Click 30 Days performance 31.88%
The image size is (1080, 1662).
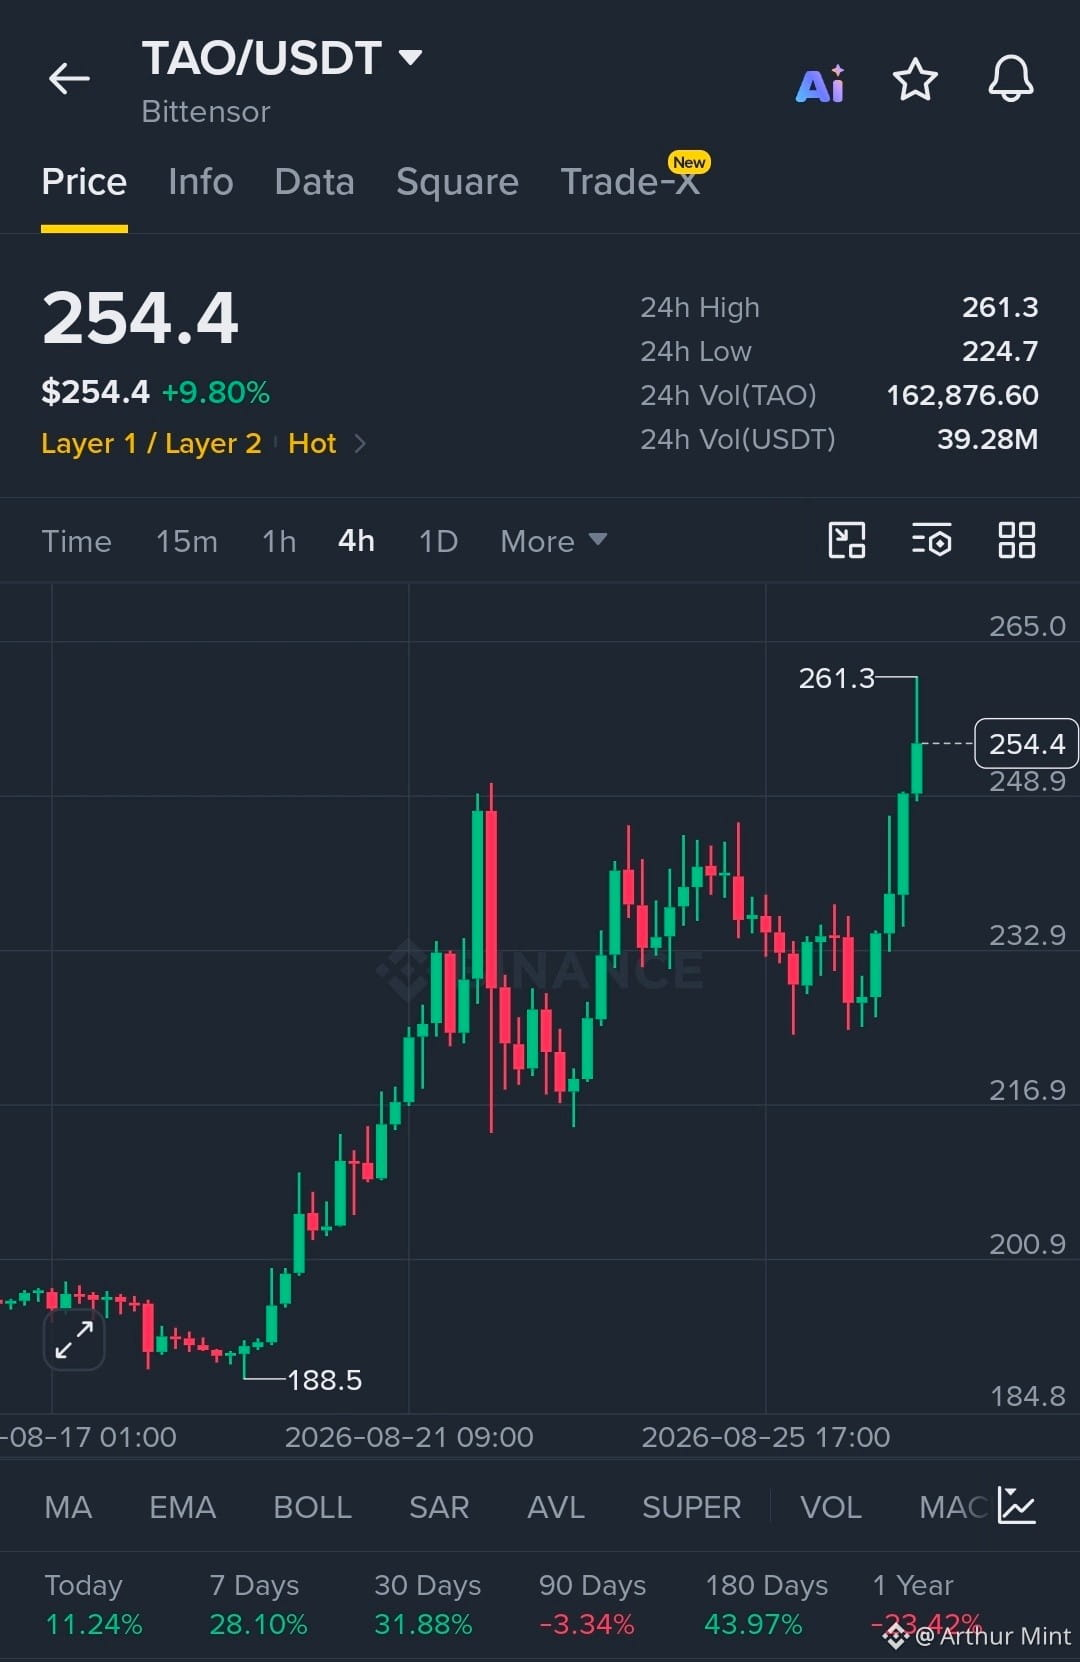tap(423, 1624)
